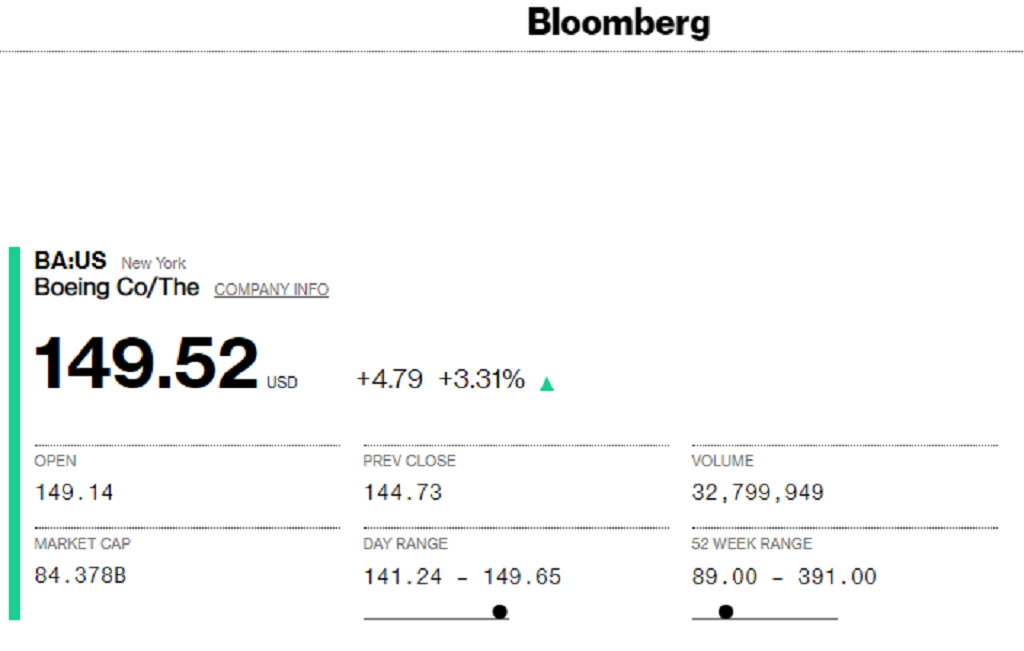Image resolution: width=1024 pixels, height=651 pixels.
Task: Click the 149.52 stock price
Action: (146, 363)
